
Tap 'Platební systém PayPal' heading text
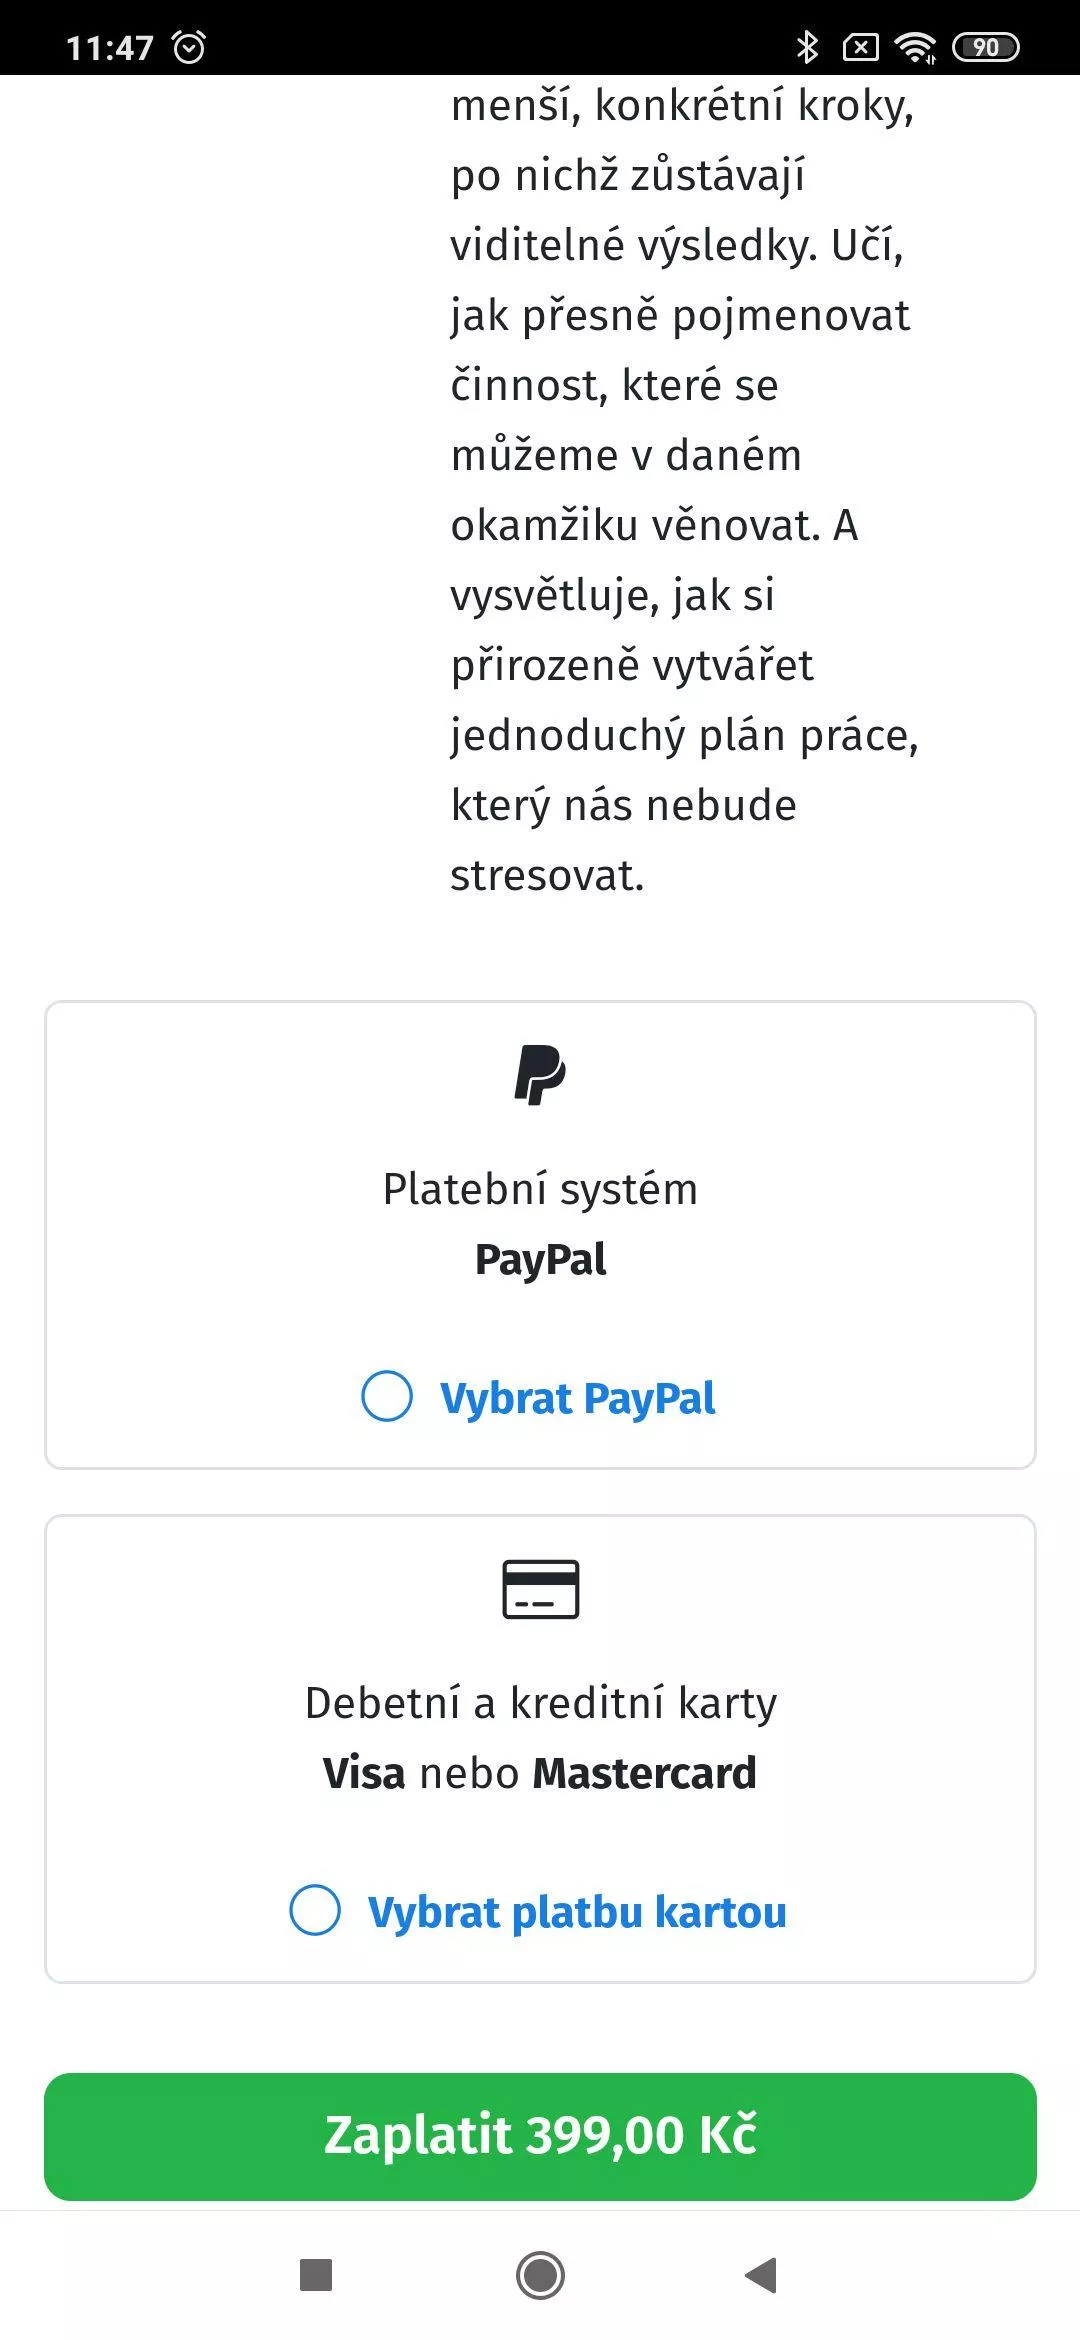[540, 1224]
